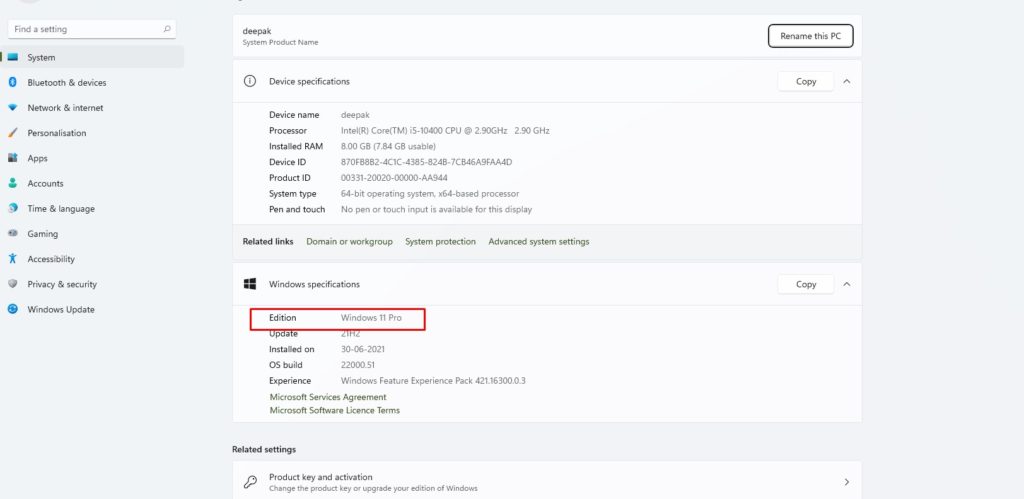Open Windows Update settings
Image resolution: width=1024 pixels, height=499 pixels.
coord(92,309)
